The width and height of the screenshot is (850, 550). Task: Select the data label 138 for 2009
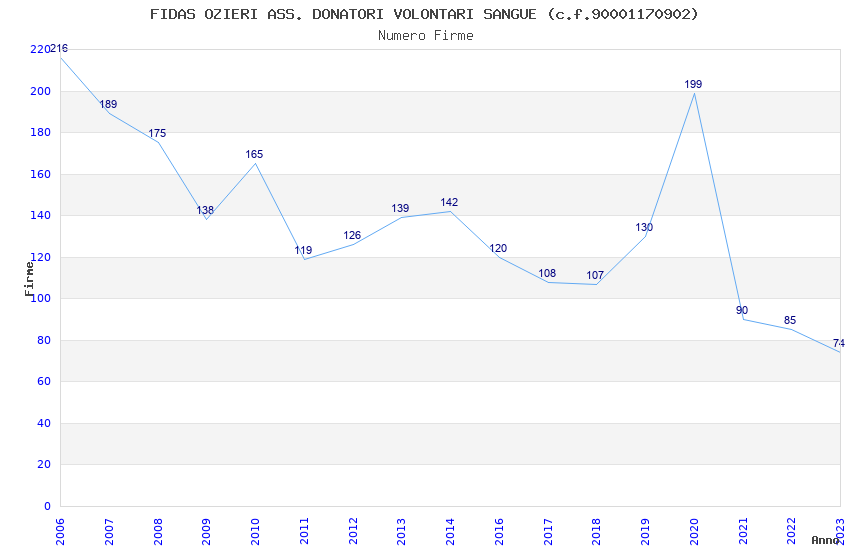(205, 210)
